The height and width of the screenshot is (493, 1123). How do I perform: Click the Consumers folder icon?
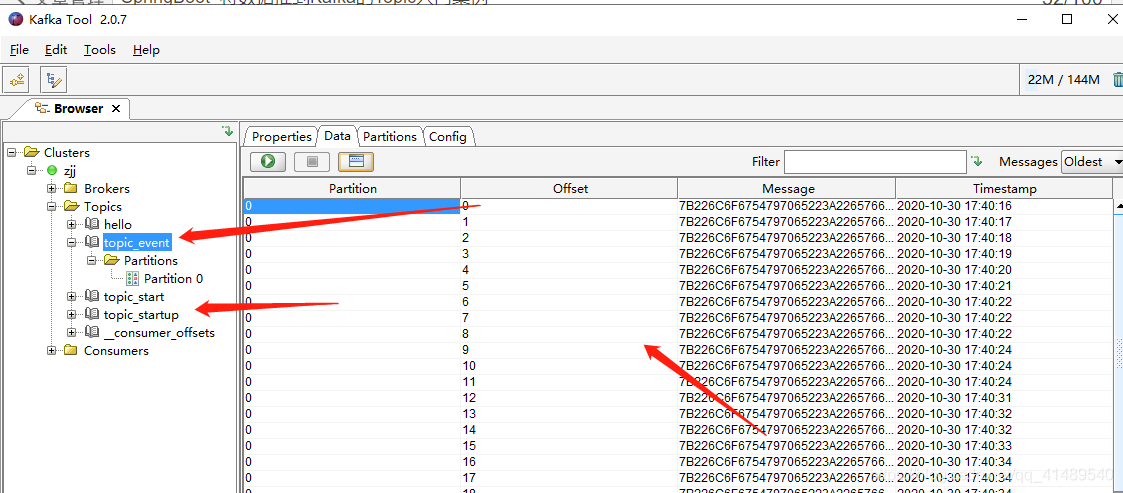(x=71, y=350)
